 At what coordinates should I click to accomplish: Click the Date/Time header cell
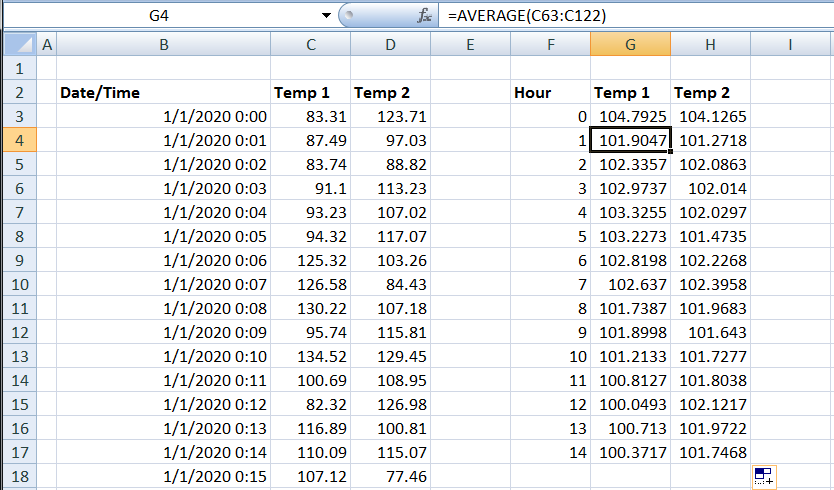click(x=164, y=93)
